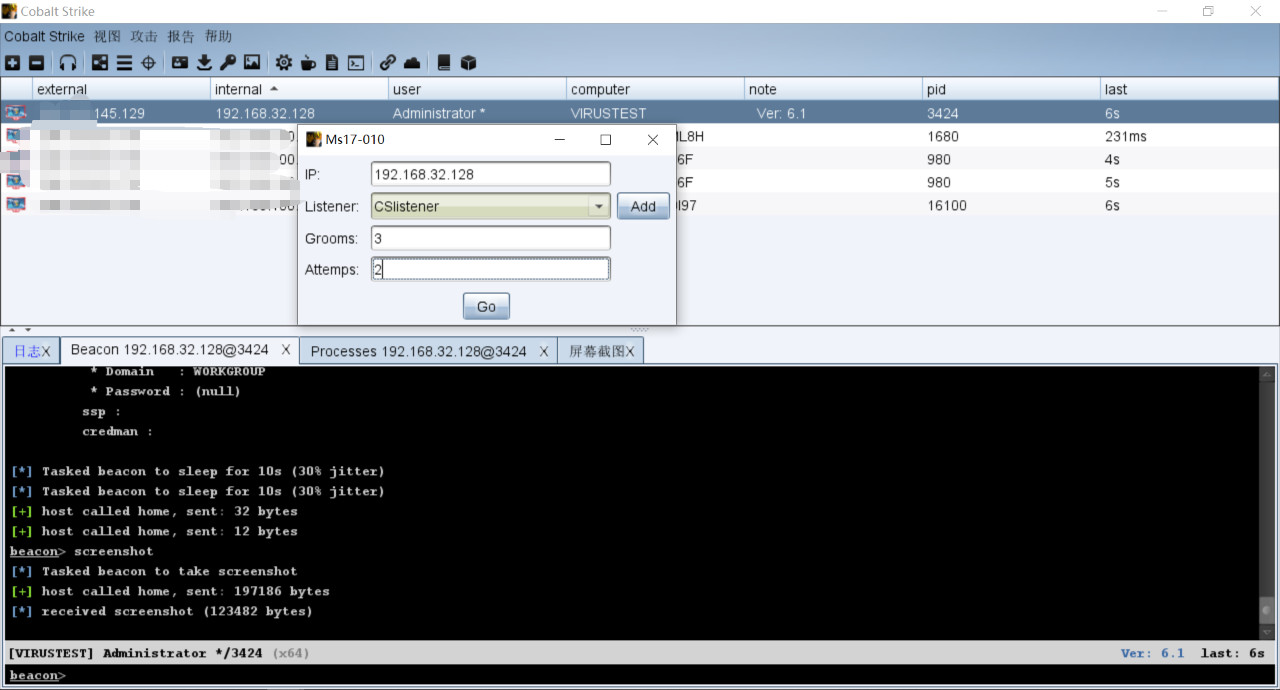Image resolution: width=1280 pixels, height=690 pixels.
Task: Open Manage Web Server cloud icon
Action: (412, 63)
